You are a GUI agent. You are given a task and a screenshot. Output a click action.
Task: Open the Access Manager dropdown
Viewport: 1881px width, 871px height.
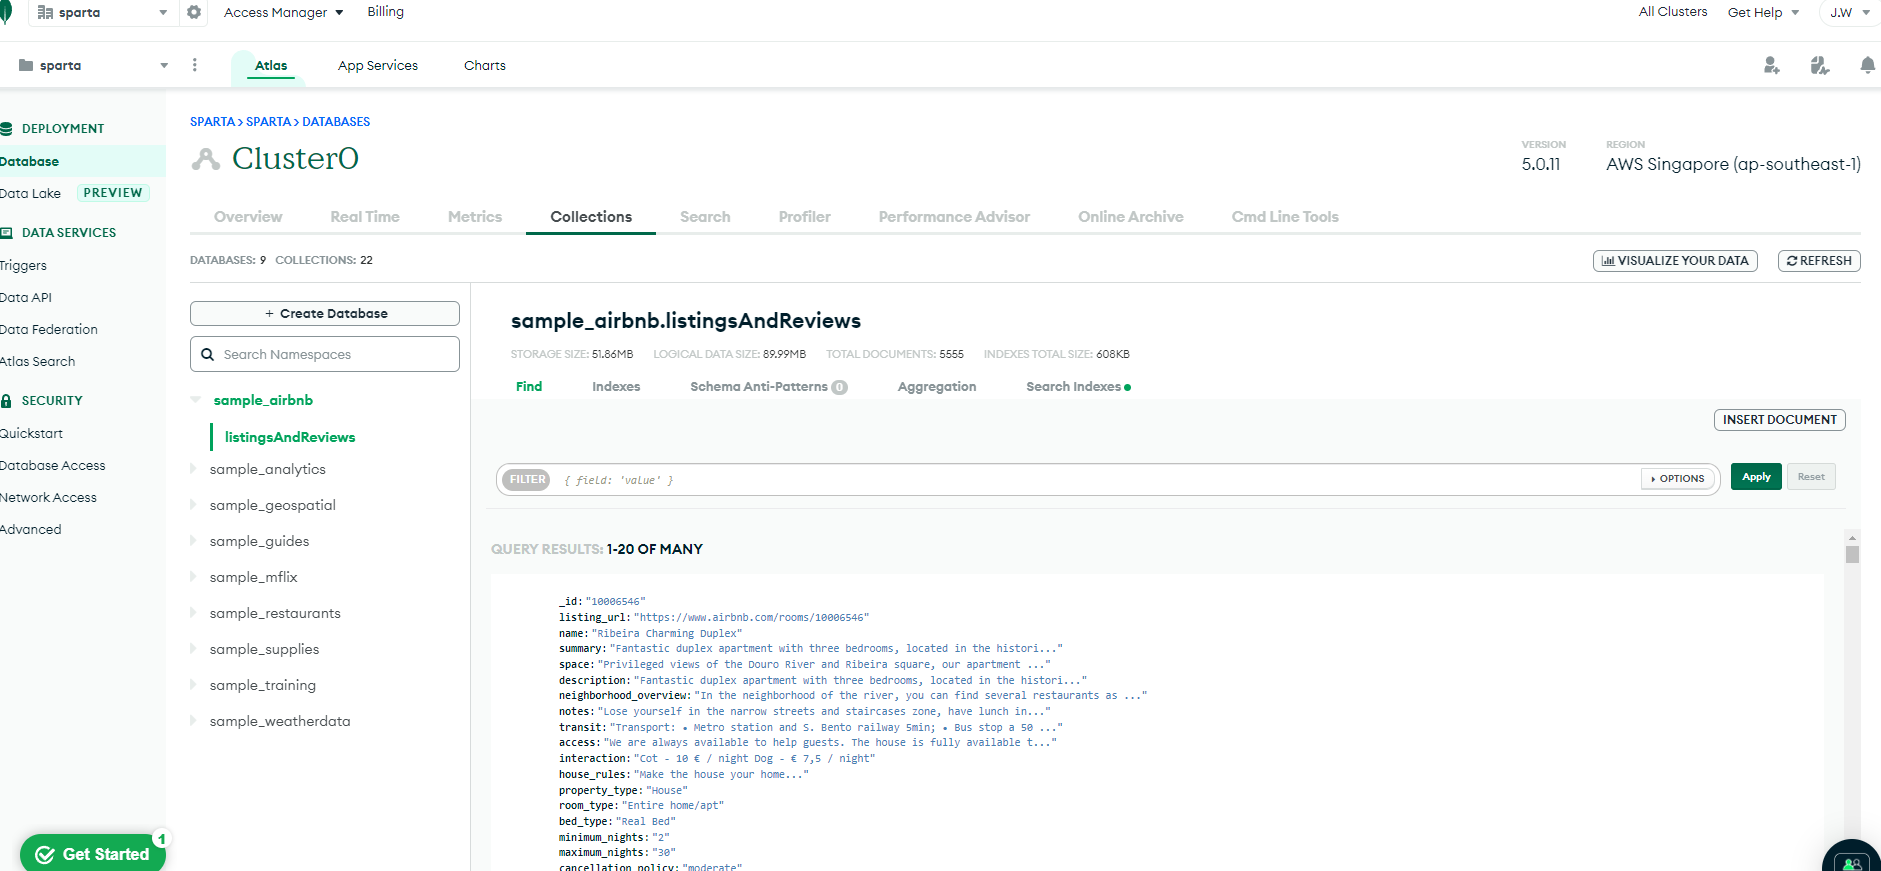283,13
